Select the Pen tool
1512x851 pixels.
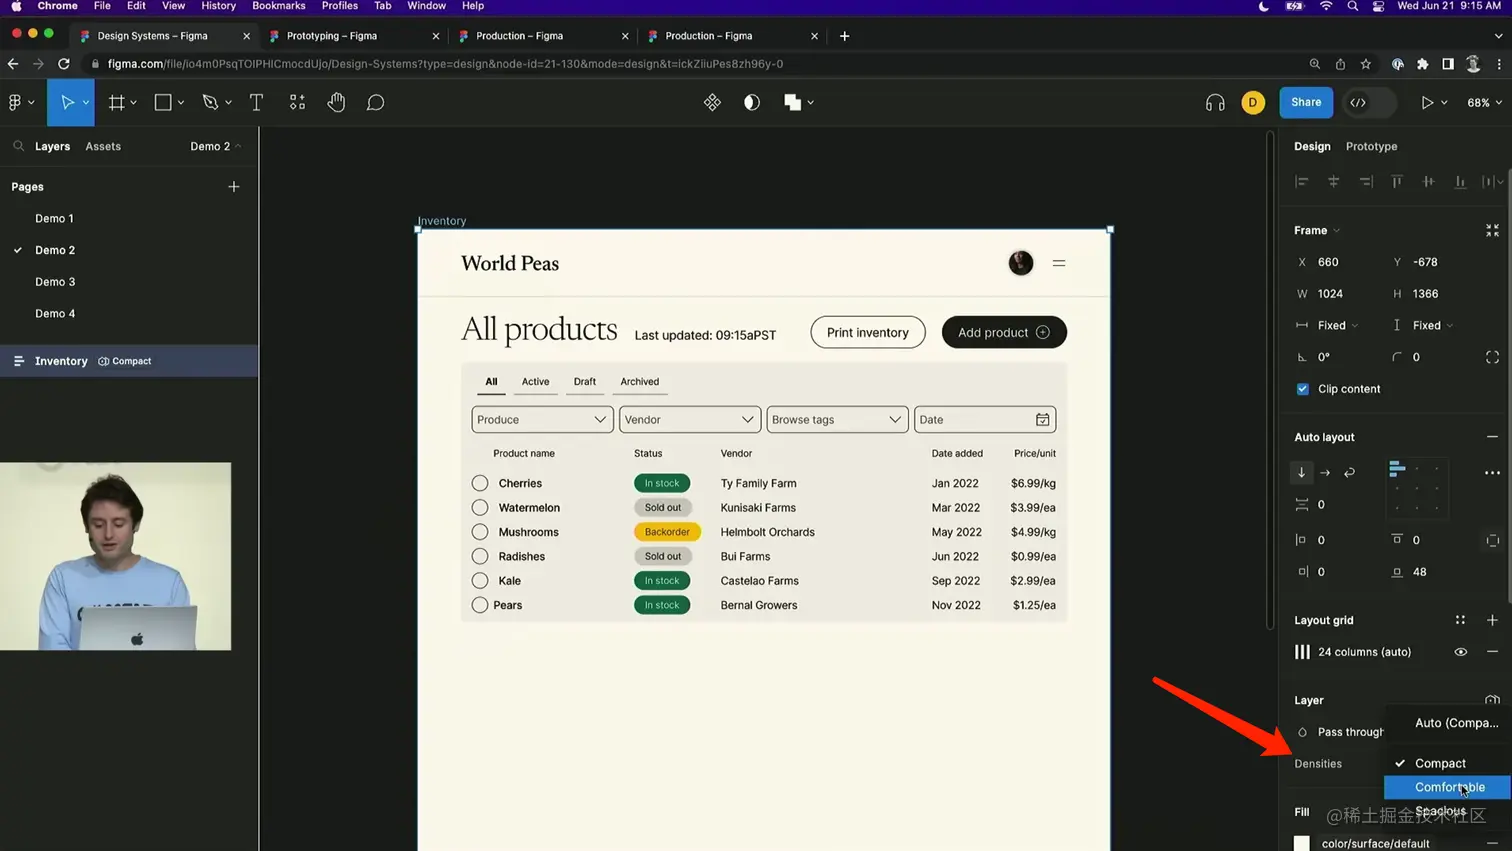[210, 102]
